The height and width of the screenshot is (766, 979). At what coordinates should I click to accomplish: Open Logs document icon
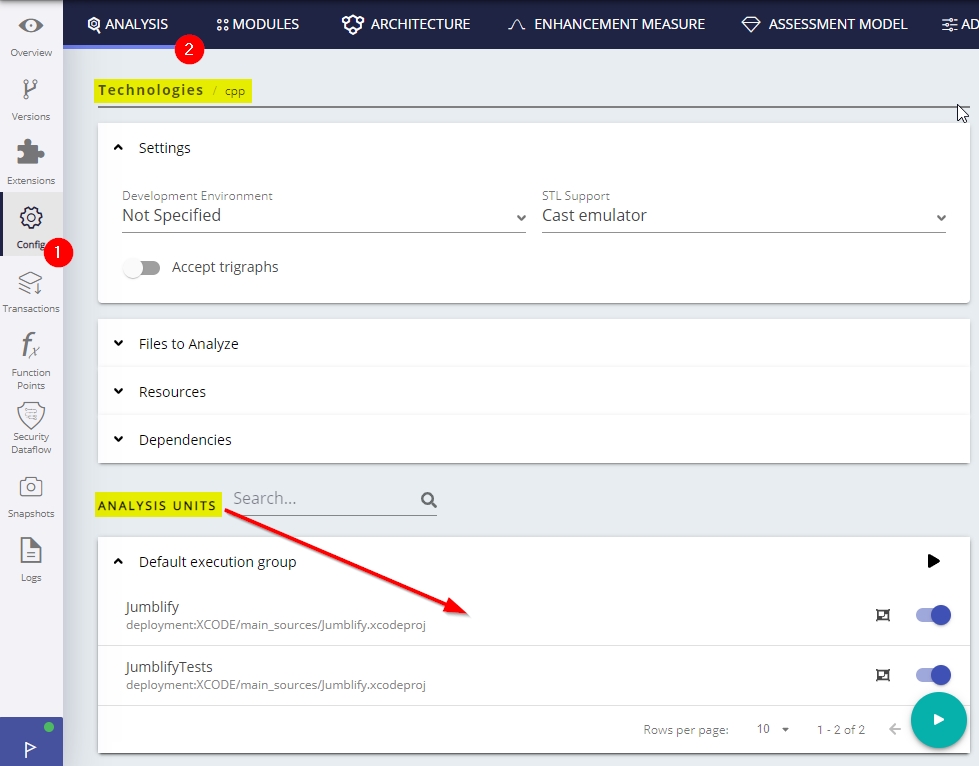pos(31,551)
